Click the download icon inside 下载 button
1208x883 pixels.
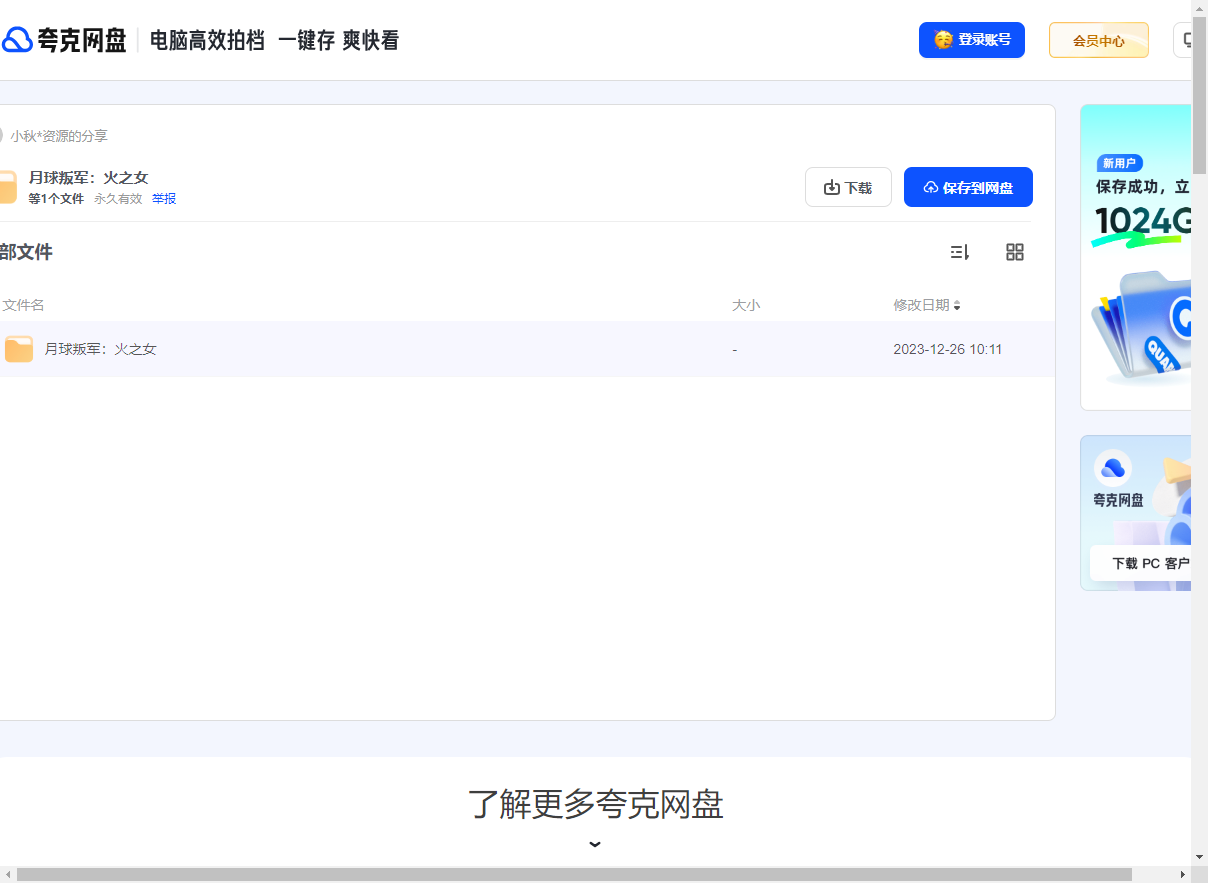(x=831, y=188)
